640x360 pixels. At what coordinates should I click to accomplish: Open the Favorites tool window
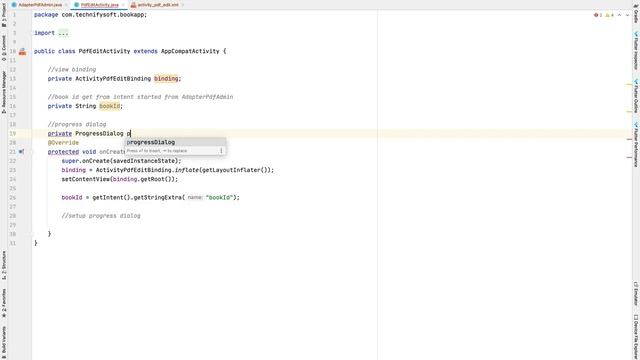[x=4, y=303]
